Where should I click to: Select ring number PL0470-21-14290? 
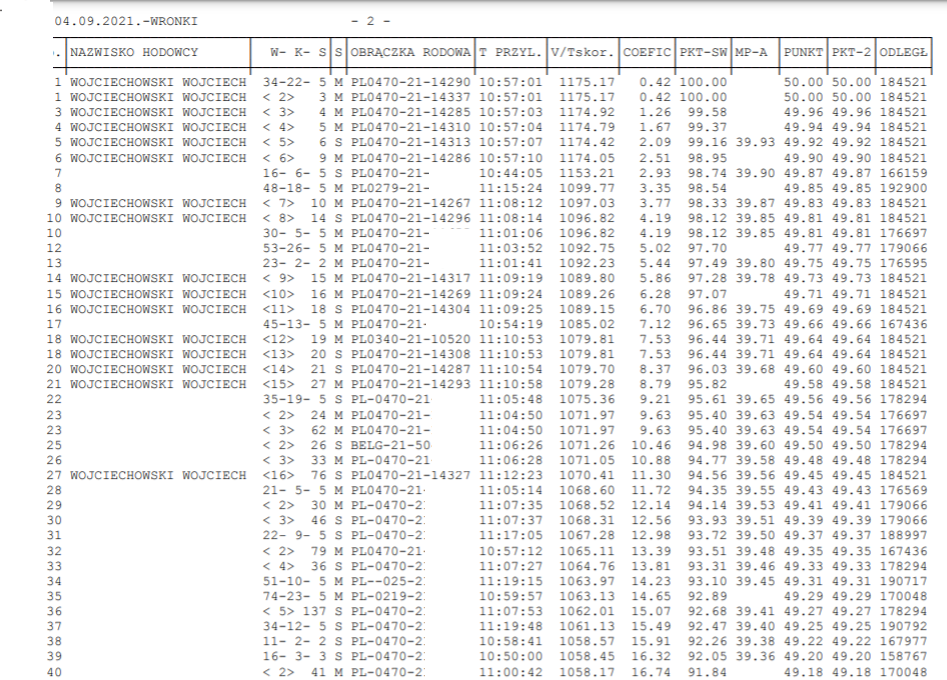coord(410,79)
